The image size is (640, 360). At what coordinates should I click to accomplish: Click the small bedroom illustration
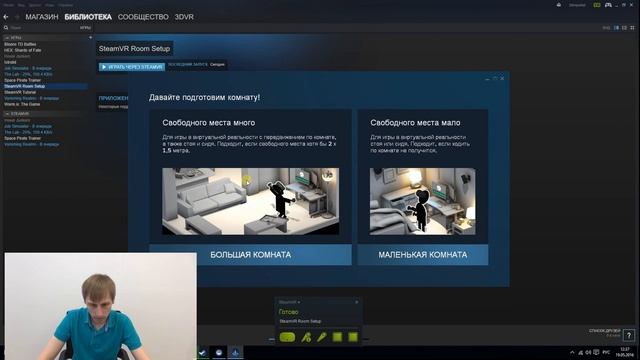pyautogui.click(x=423, y=201)
